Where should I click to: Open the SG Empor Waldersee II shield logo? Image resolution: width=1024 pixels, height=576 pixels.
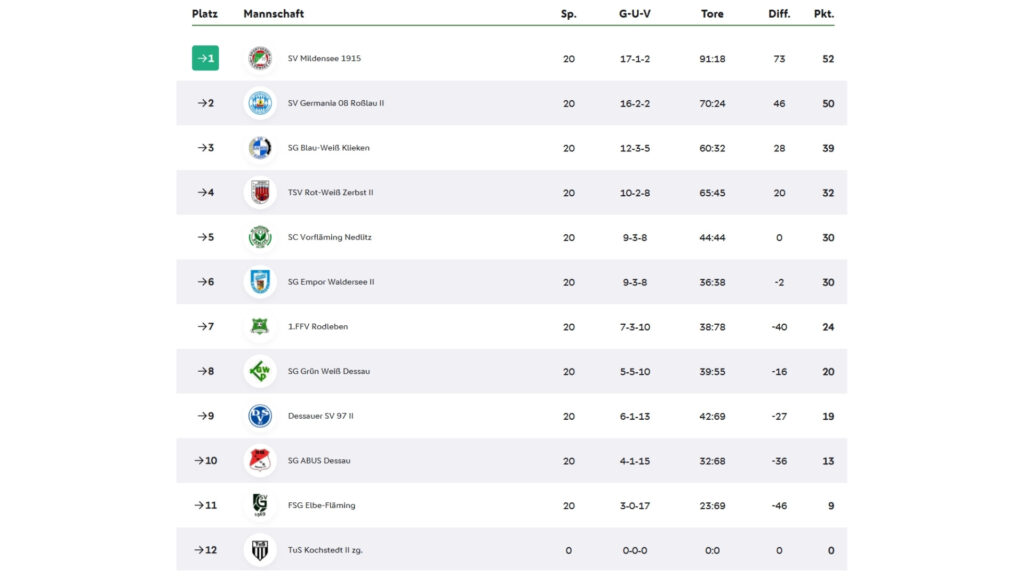(x=260, y=282)
